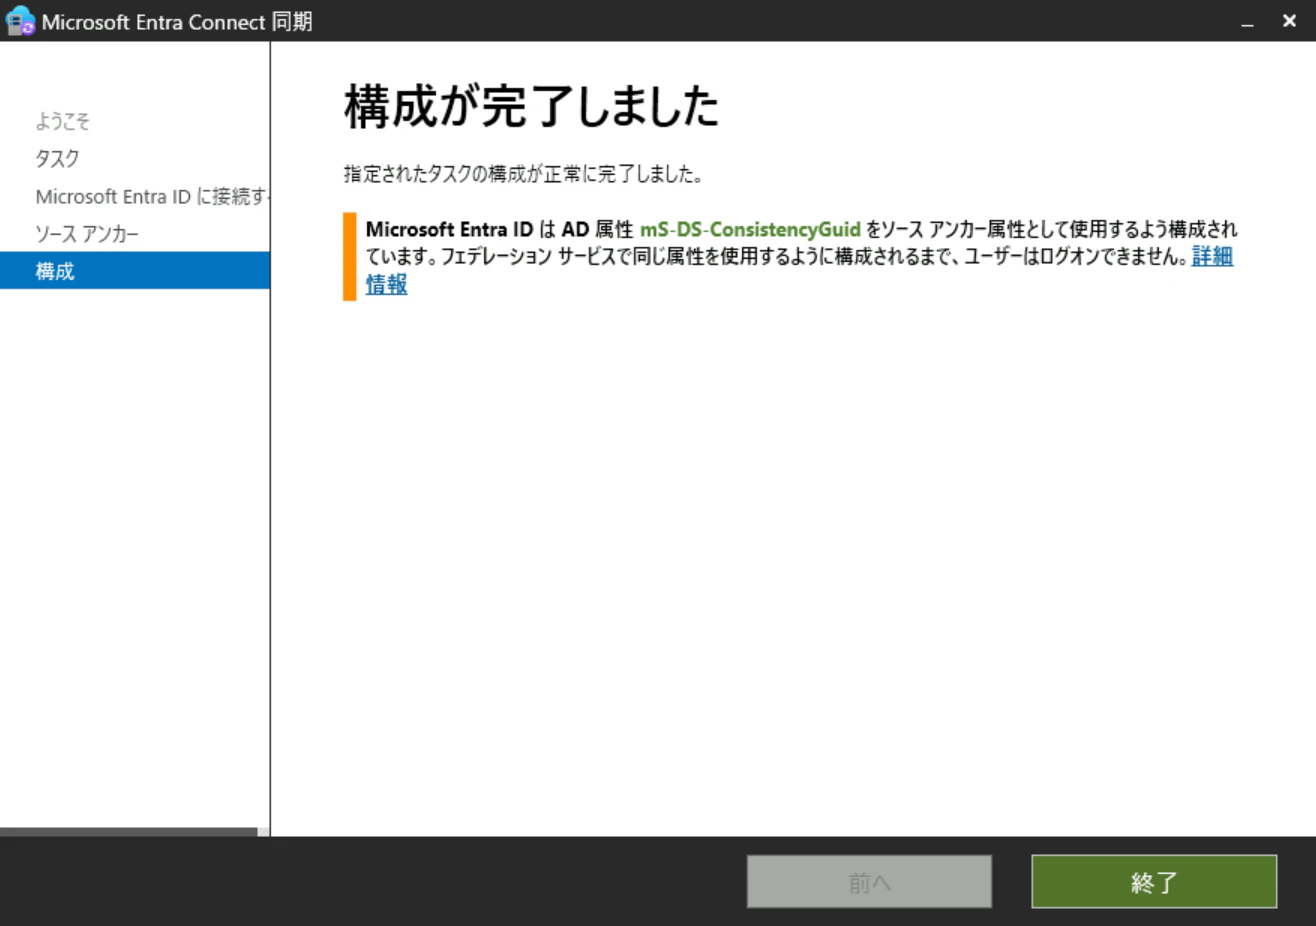Image resolution: width=1316 pixels, height=926 pixels.
Task: Select ソース アンカー step in sidebar
Action: coord(87,233)
